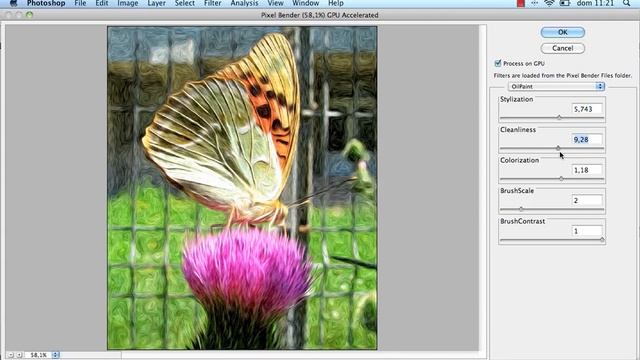Click the zoom out minus button

coord(11,355)
